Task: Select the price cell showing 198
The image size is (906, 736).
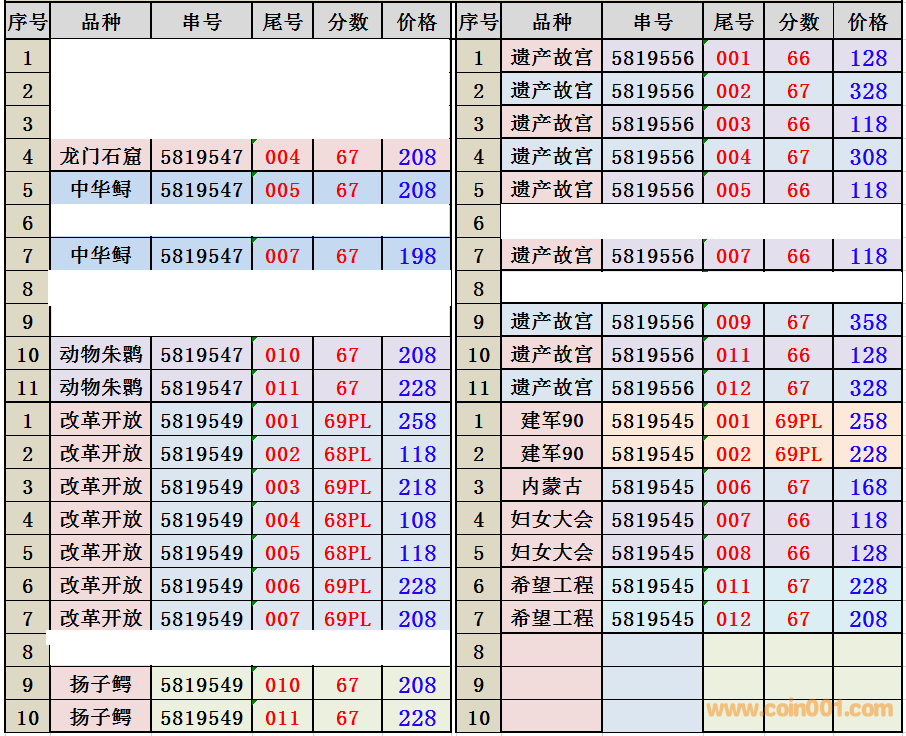Action: (x=417, y=256)
